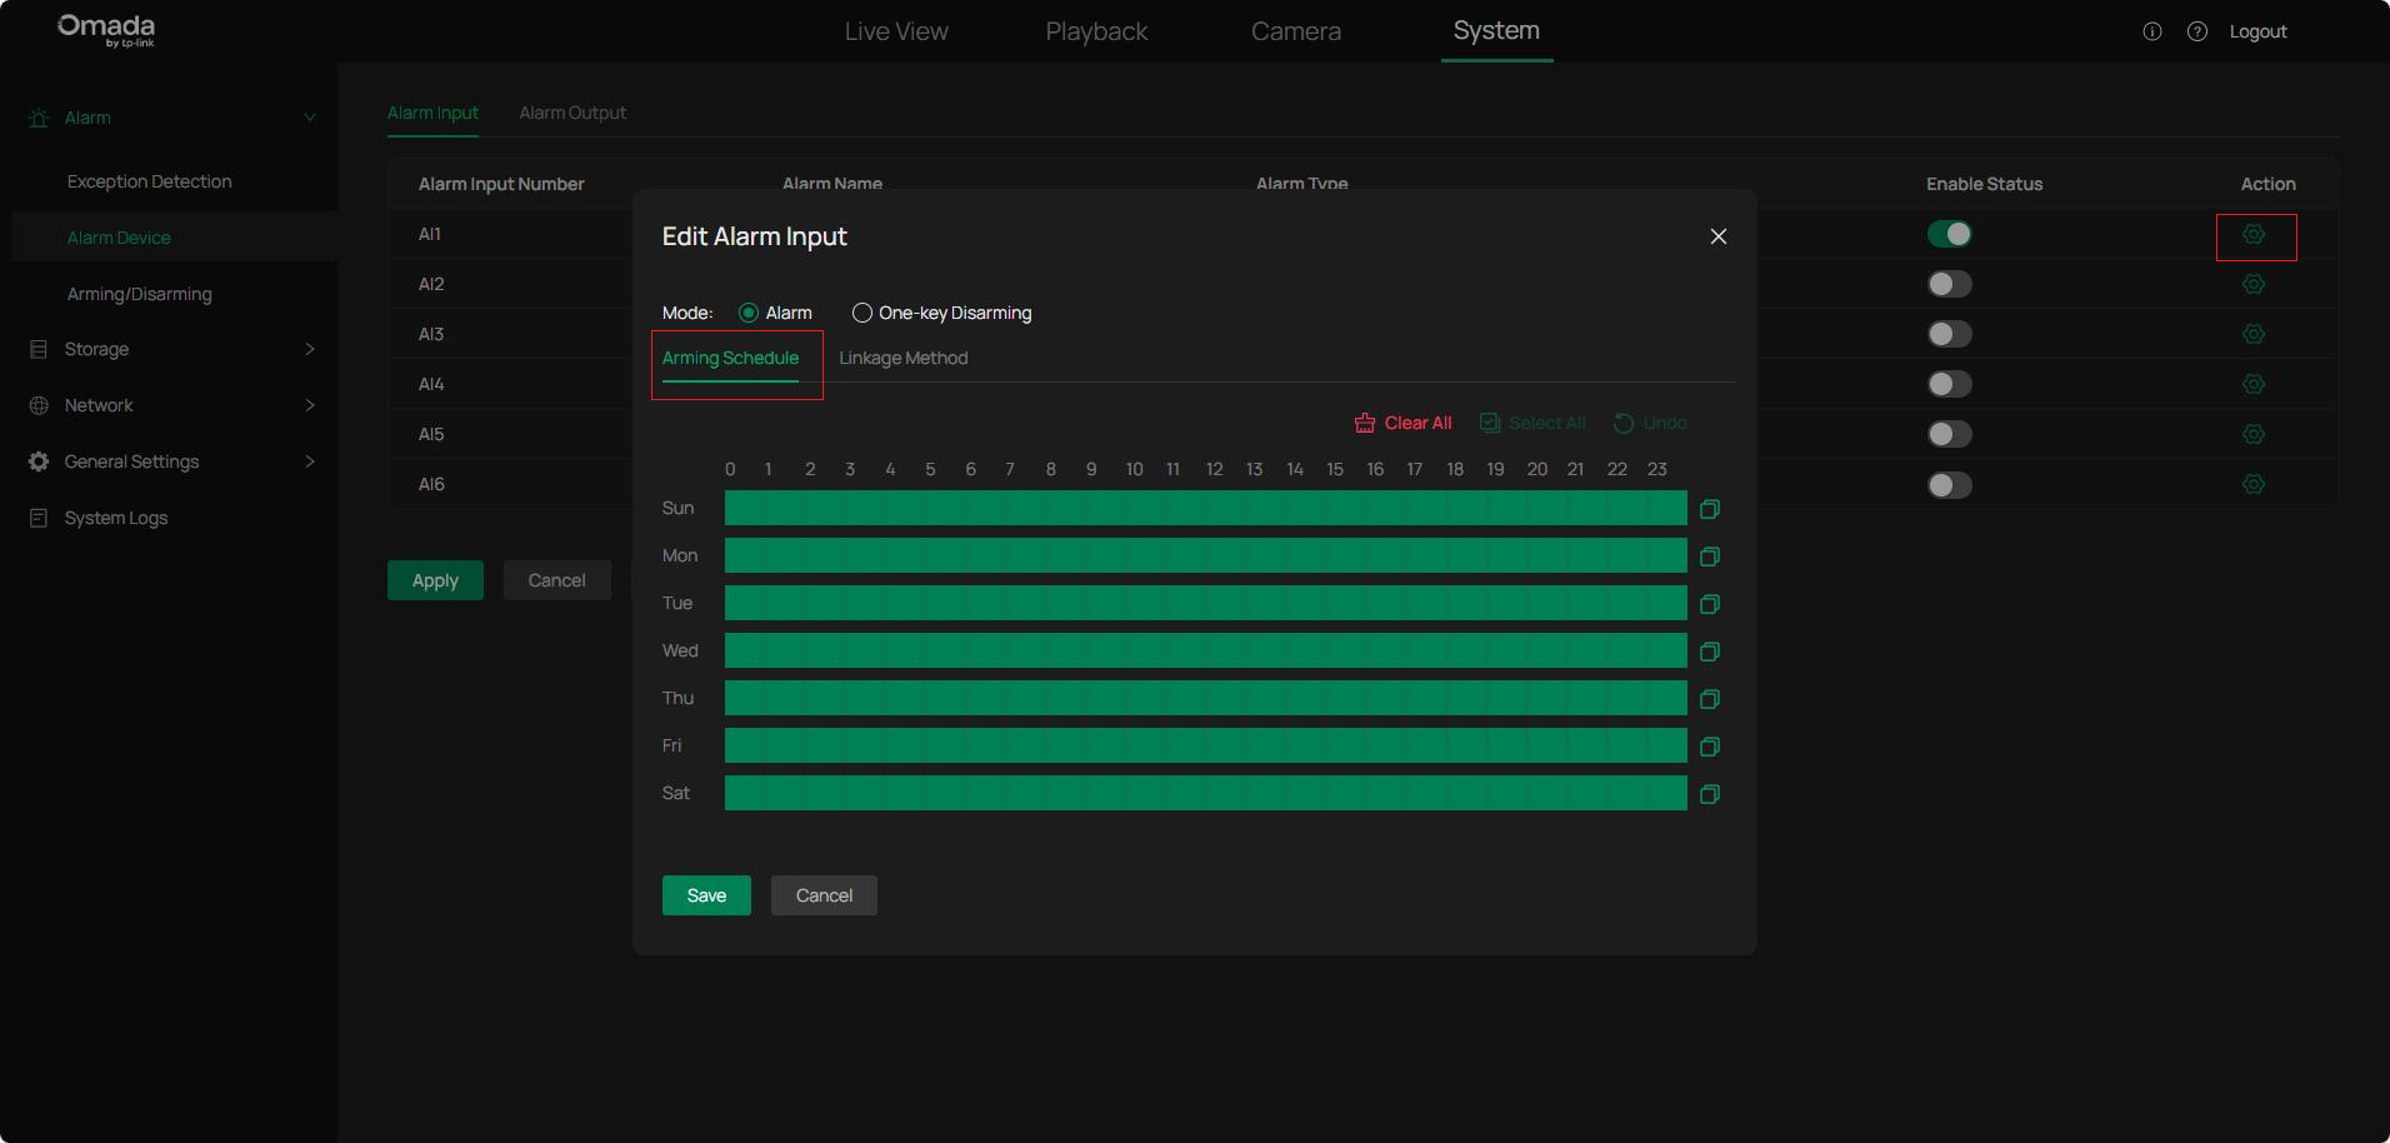This screenshot has width=2390, height=1143.
Task: Enable the AI4 status switch
Action: coord(1949,384)
